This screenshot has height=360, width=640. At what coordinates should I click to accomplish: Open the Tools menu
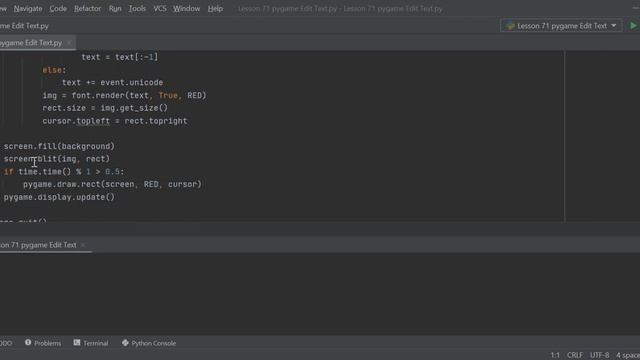[x=137, y=9]
